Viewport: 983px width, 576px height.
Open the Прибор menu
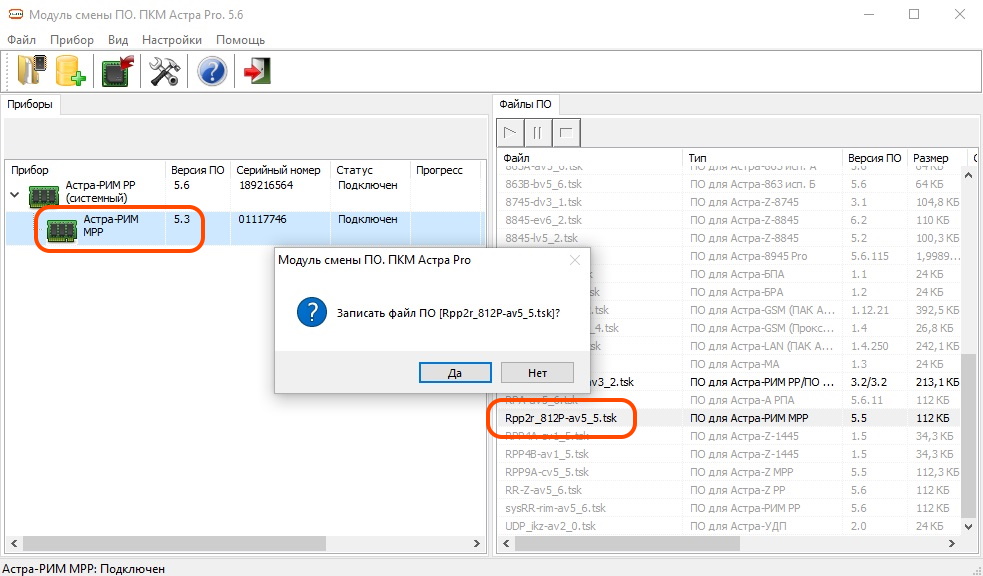[71, 40]
